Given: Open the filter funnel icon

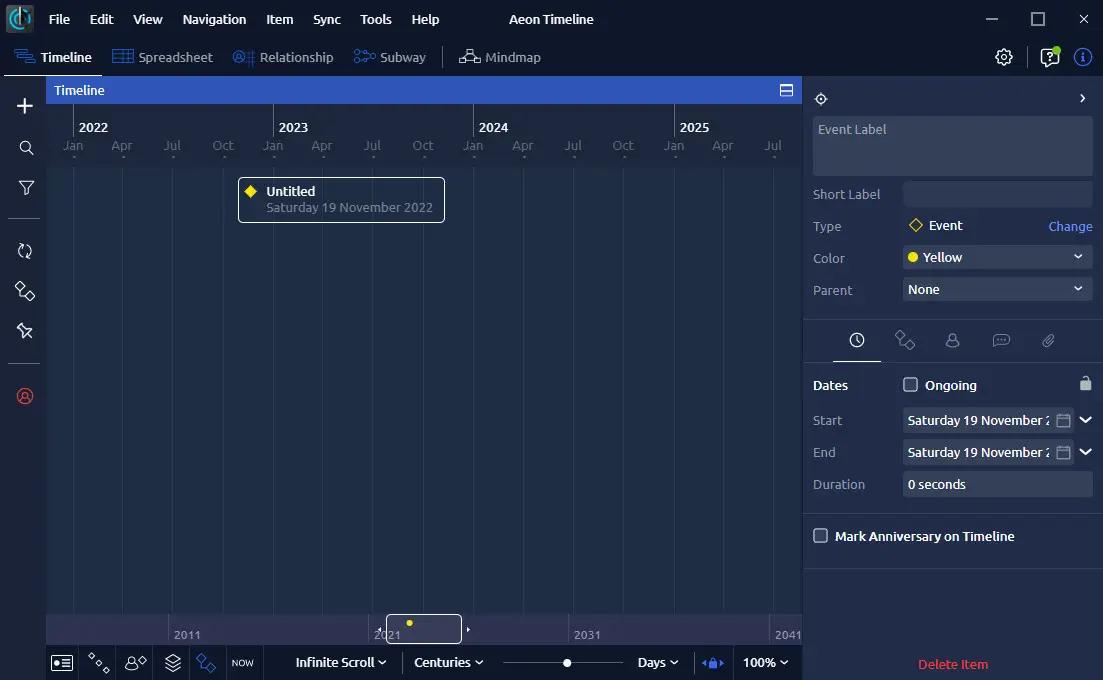Looking at the screenshot, I should (x=26, y=188).
